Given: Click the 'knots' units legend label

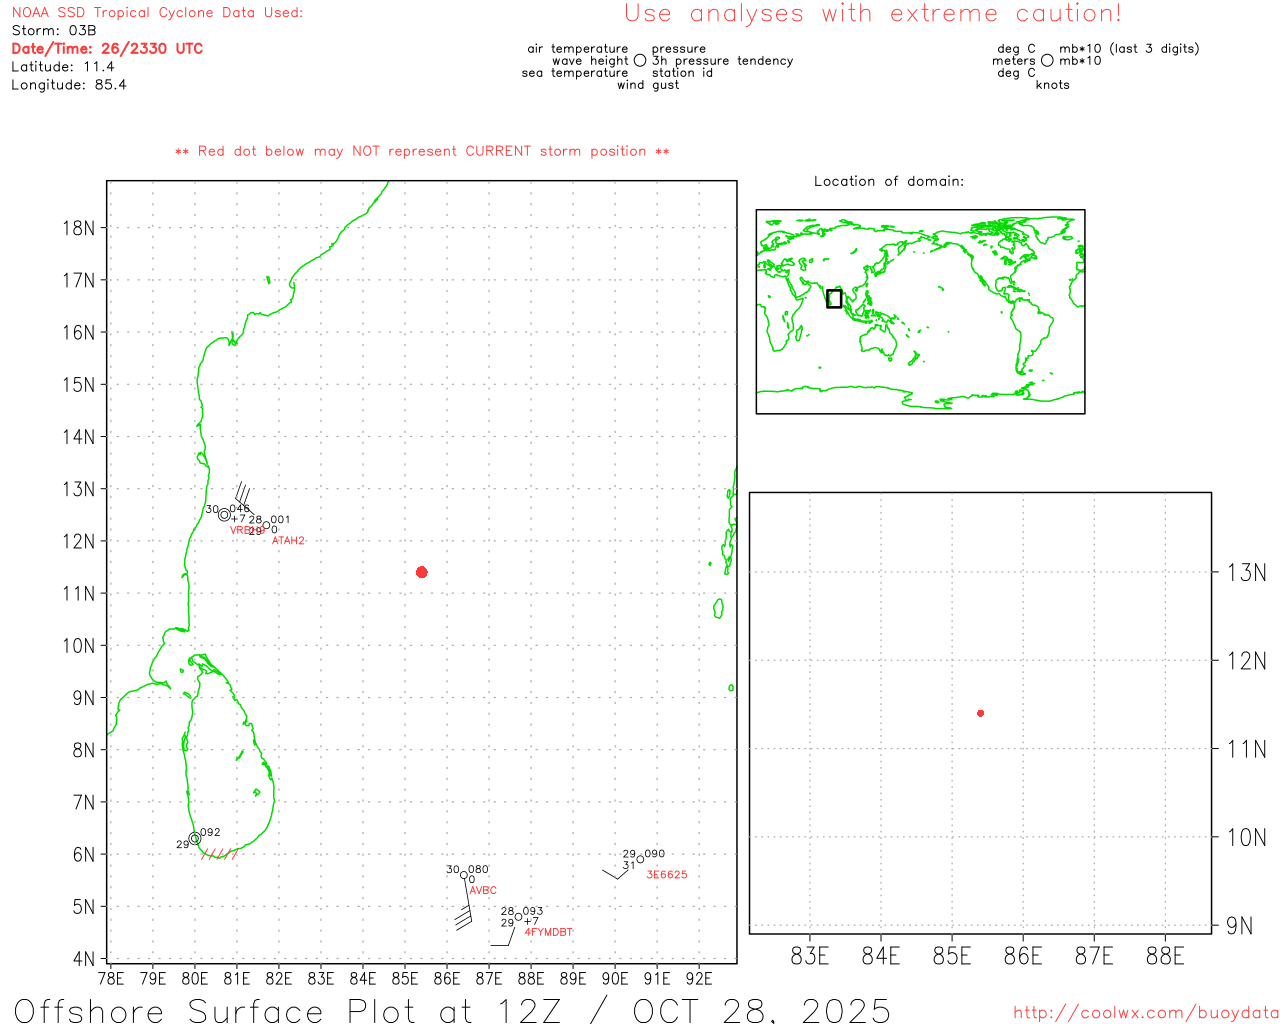Looking at the screenshot, I should pyautogui.click(x=1053, y=85).
